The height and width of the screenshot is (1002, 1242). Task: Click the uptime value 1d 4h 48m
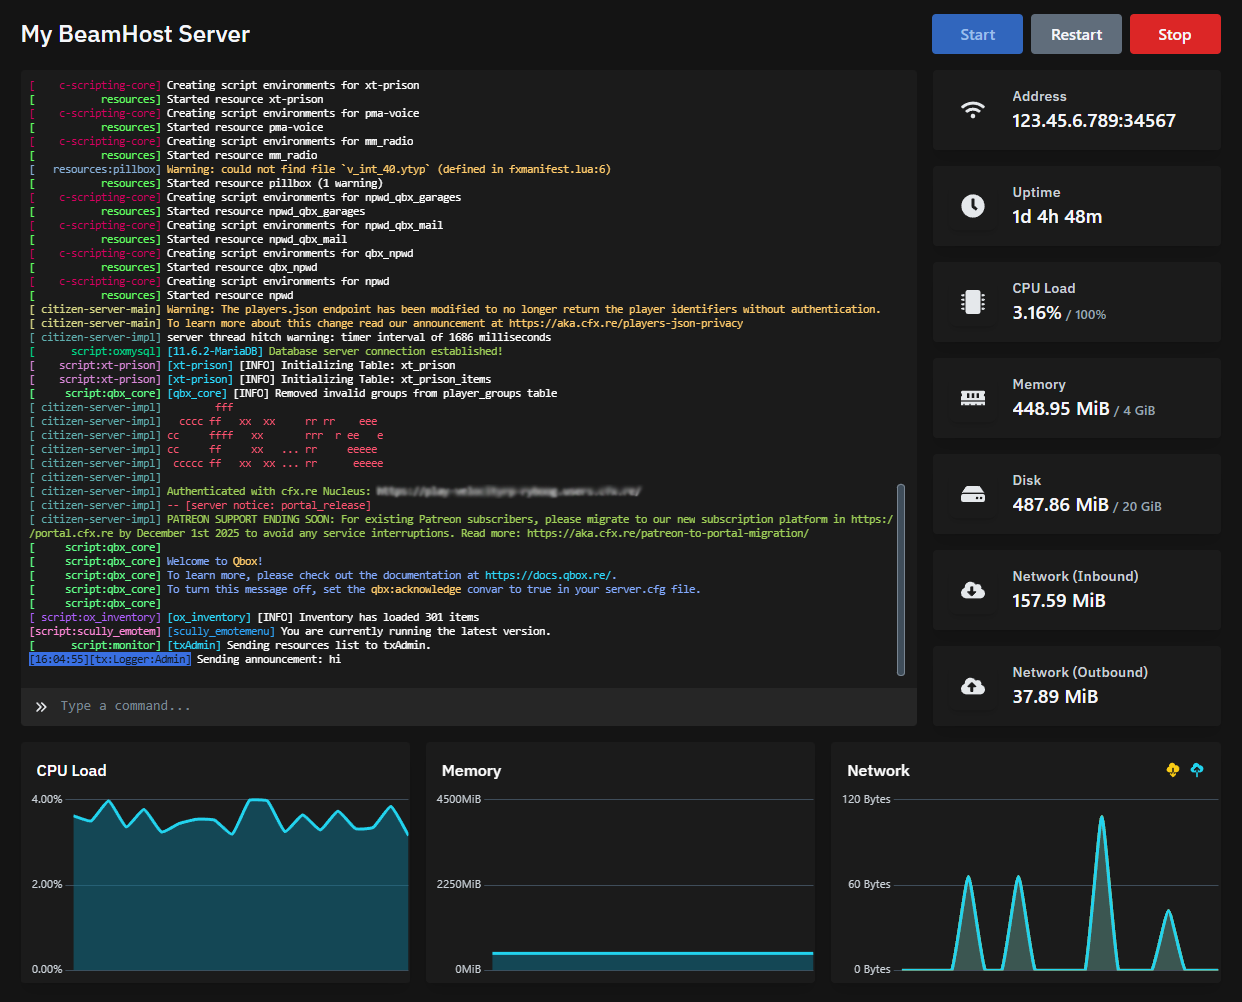coord(1057,217)
